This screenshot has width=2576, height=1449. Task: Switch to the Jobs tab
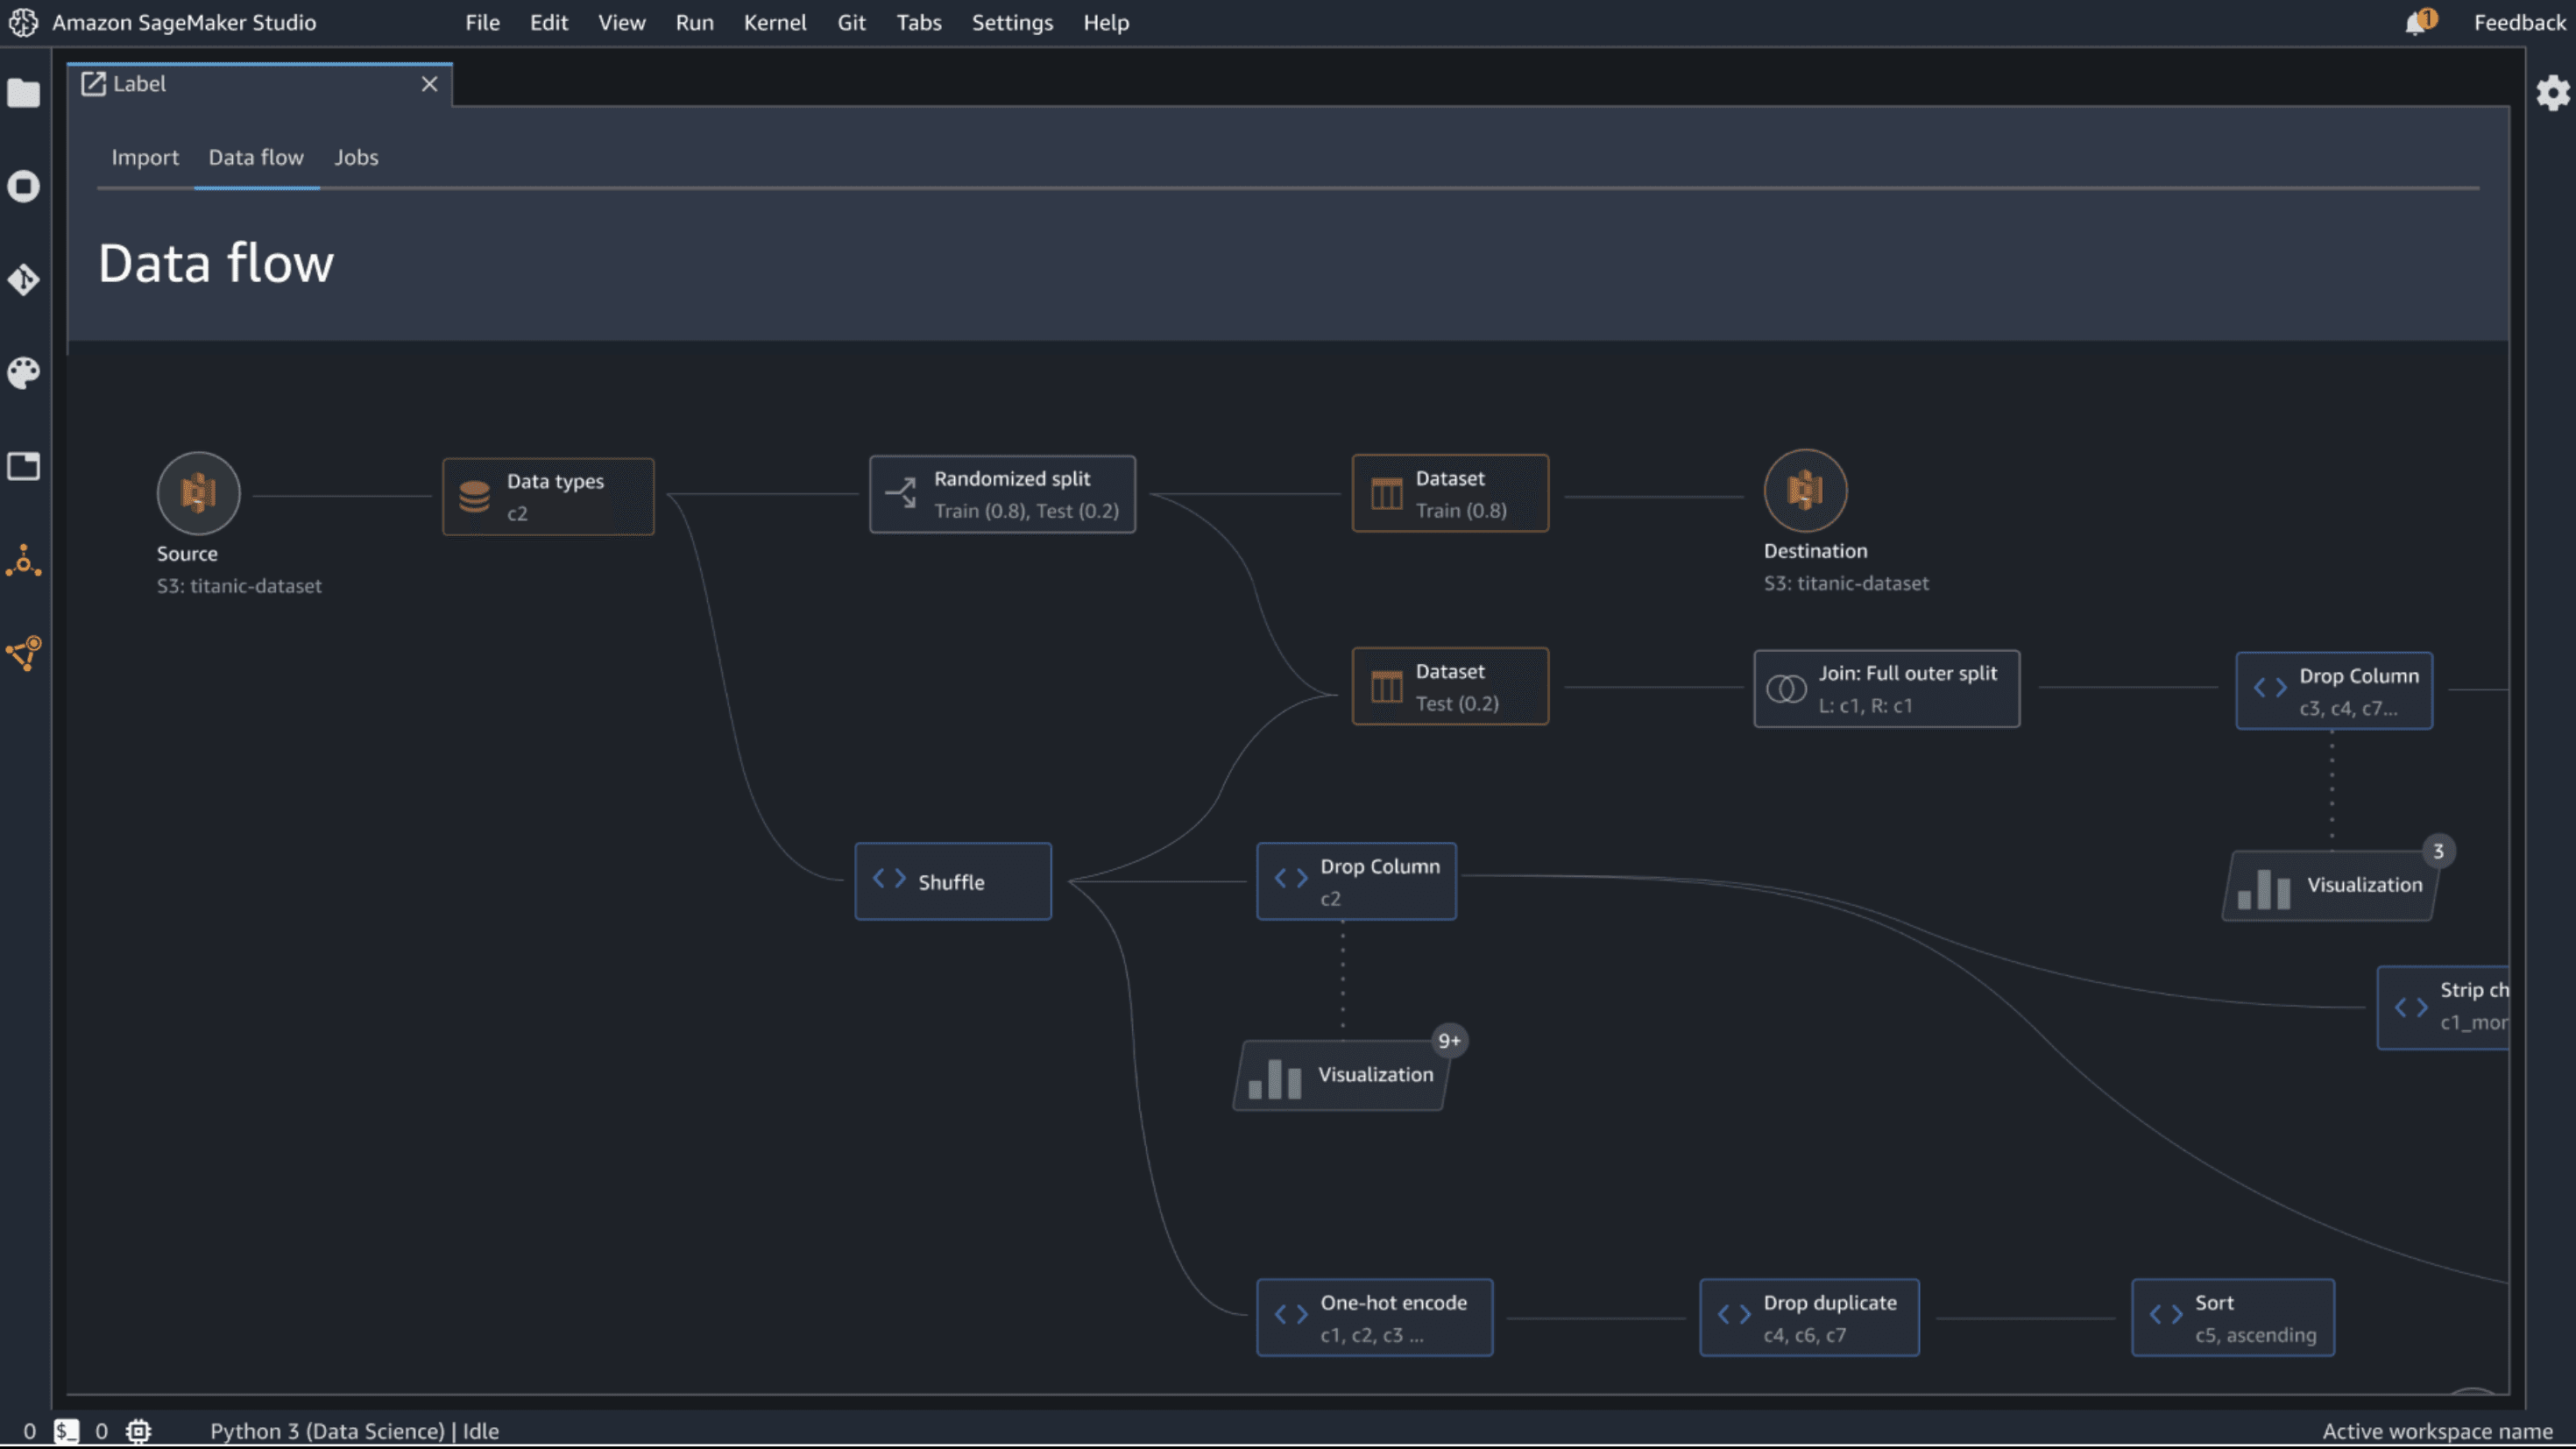point(356,157)
